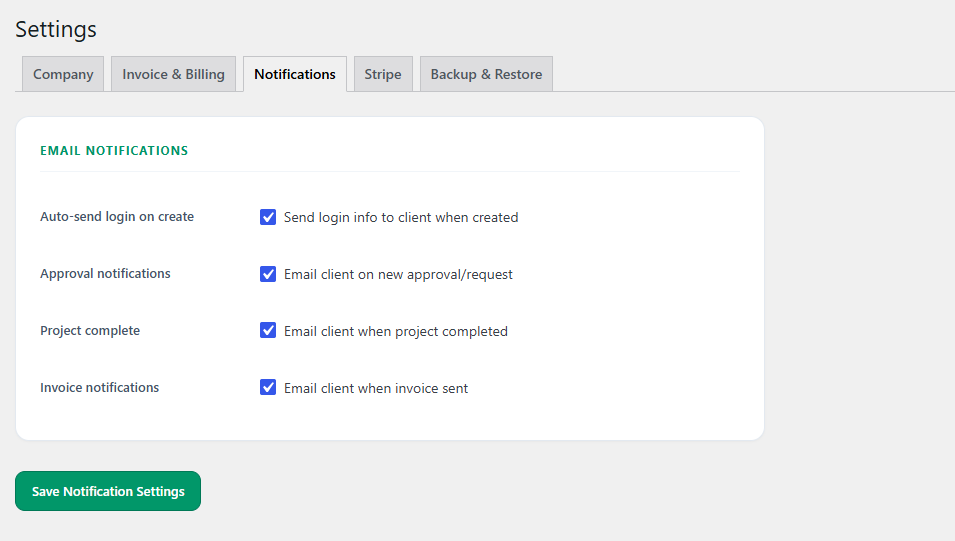Click the 'Approval notifications' row label

point(105,274)
